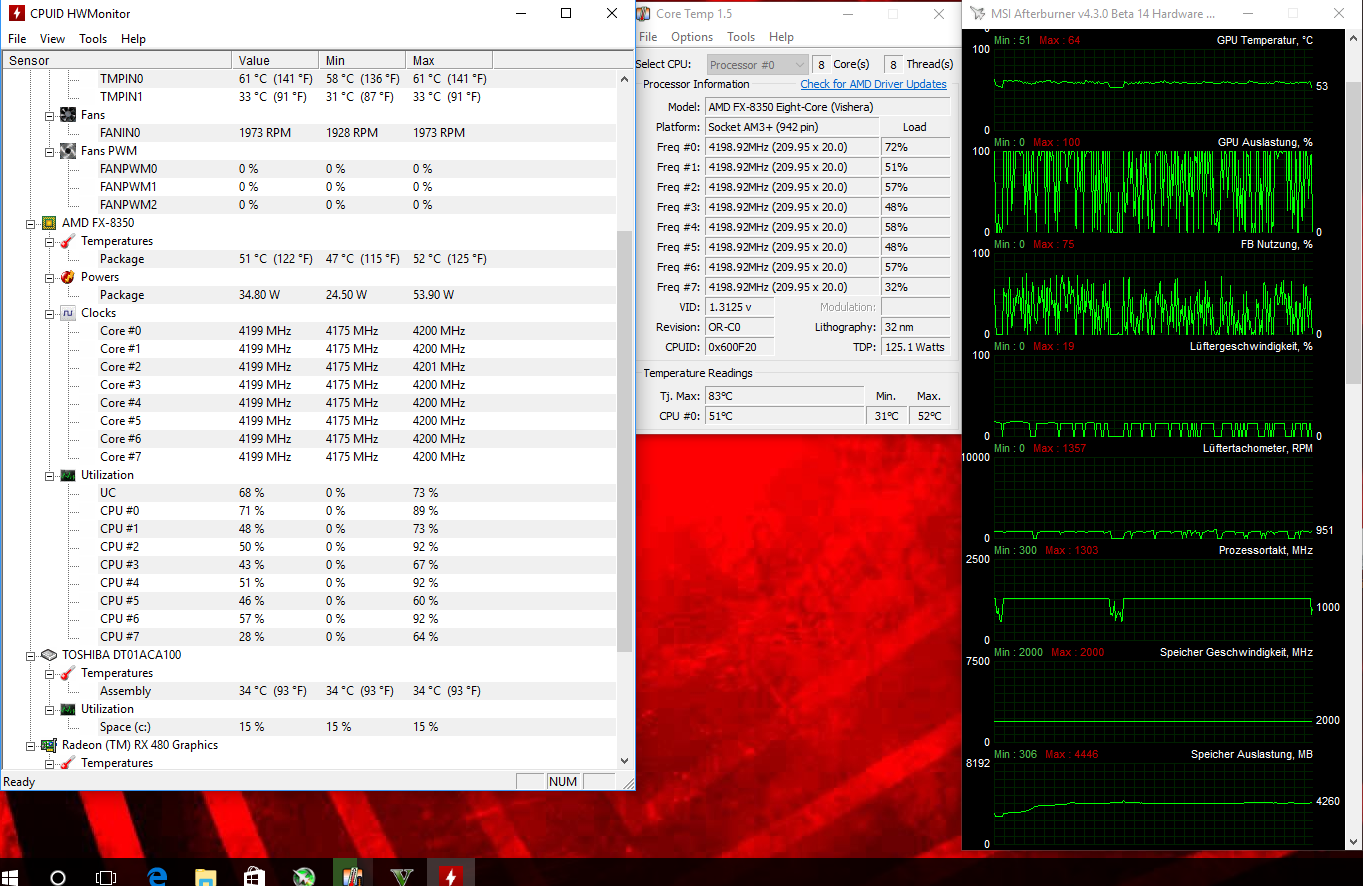
Task: Open HWMonitor File menu
Action: coord(17,39)
